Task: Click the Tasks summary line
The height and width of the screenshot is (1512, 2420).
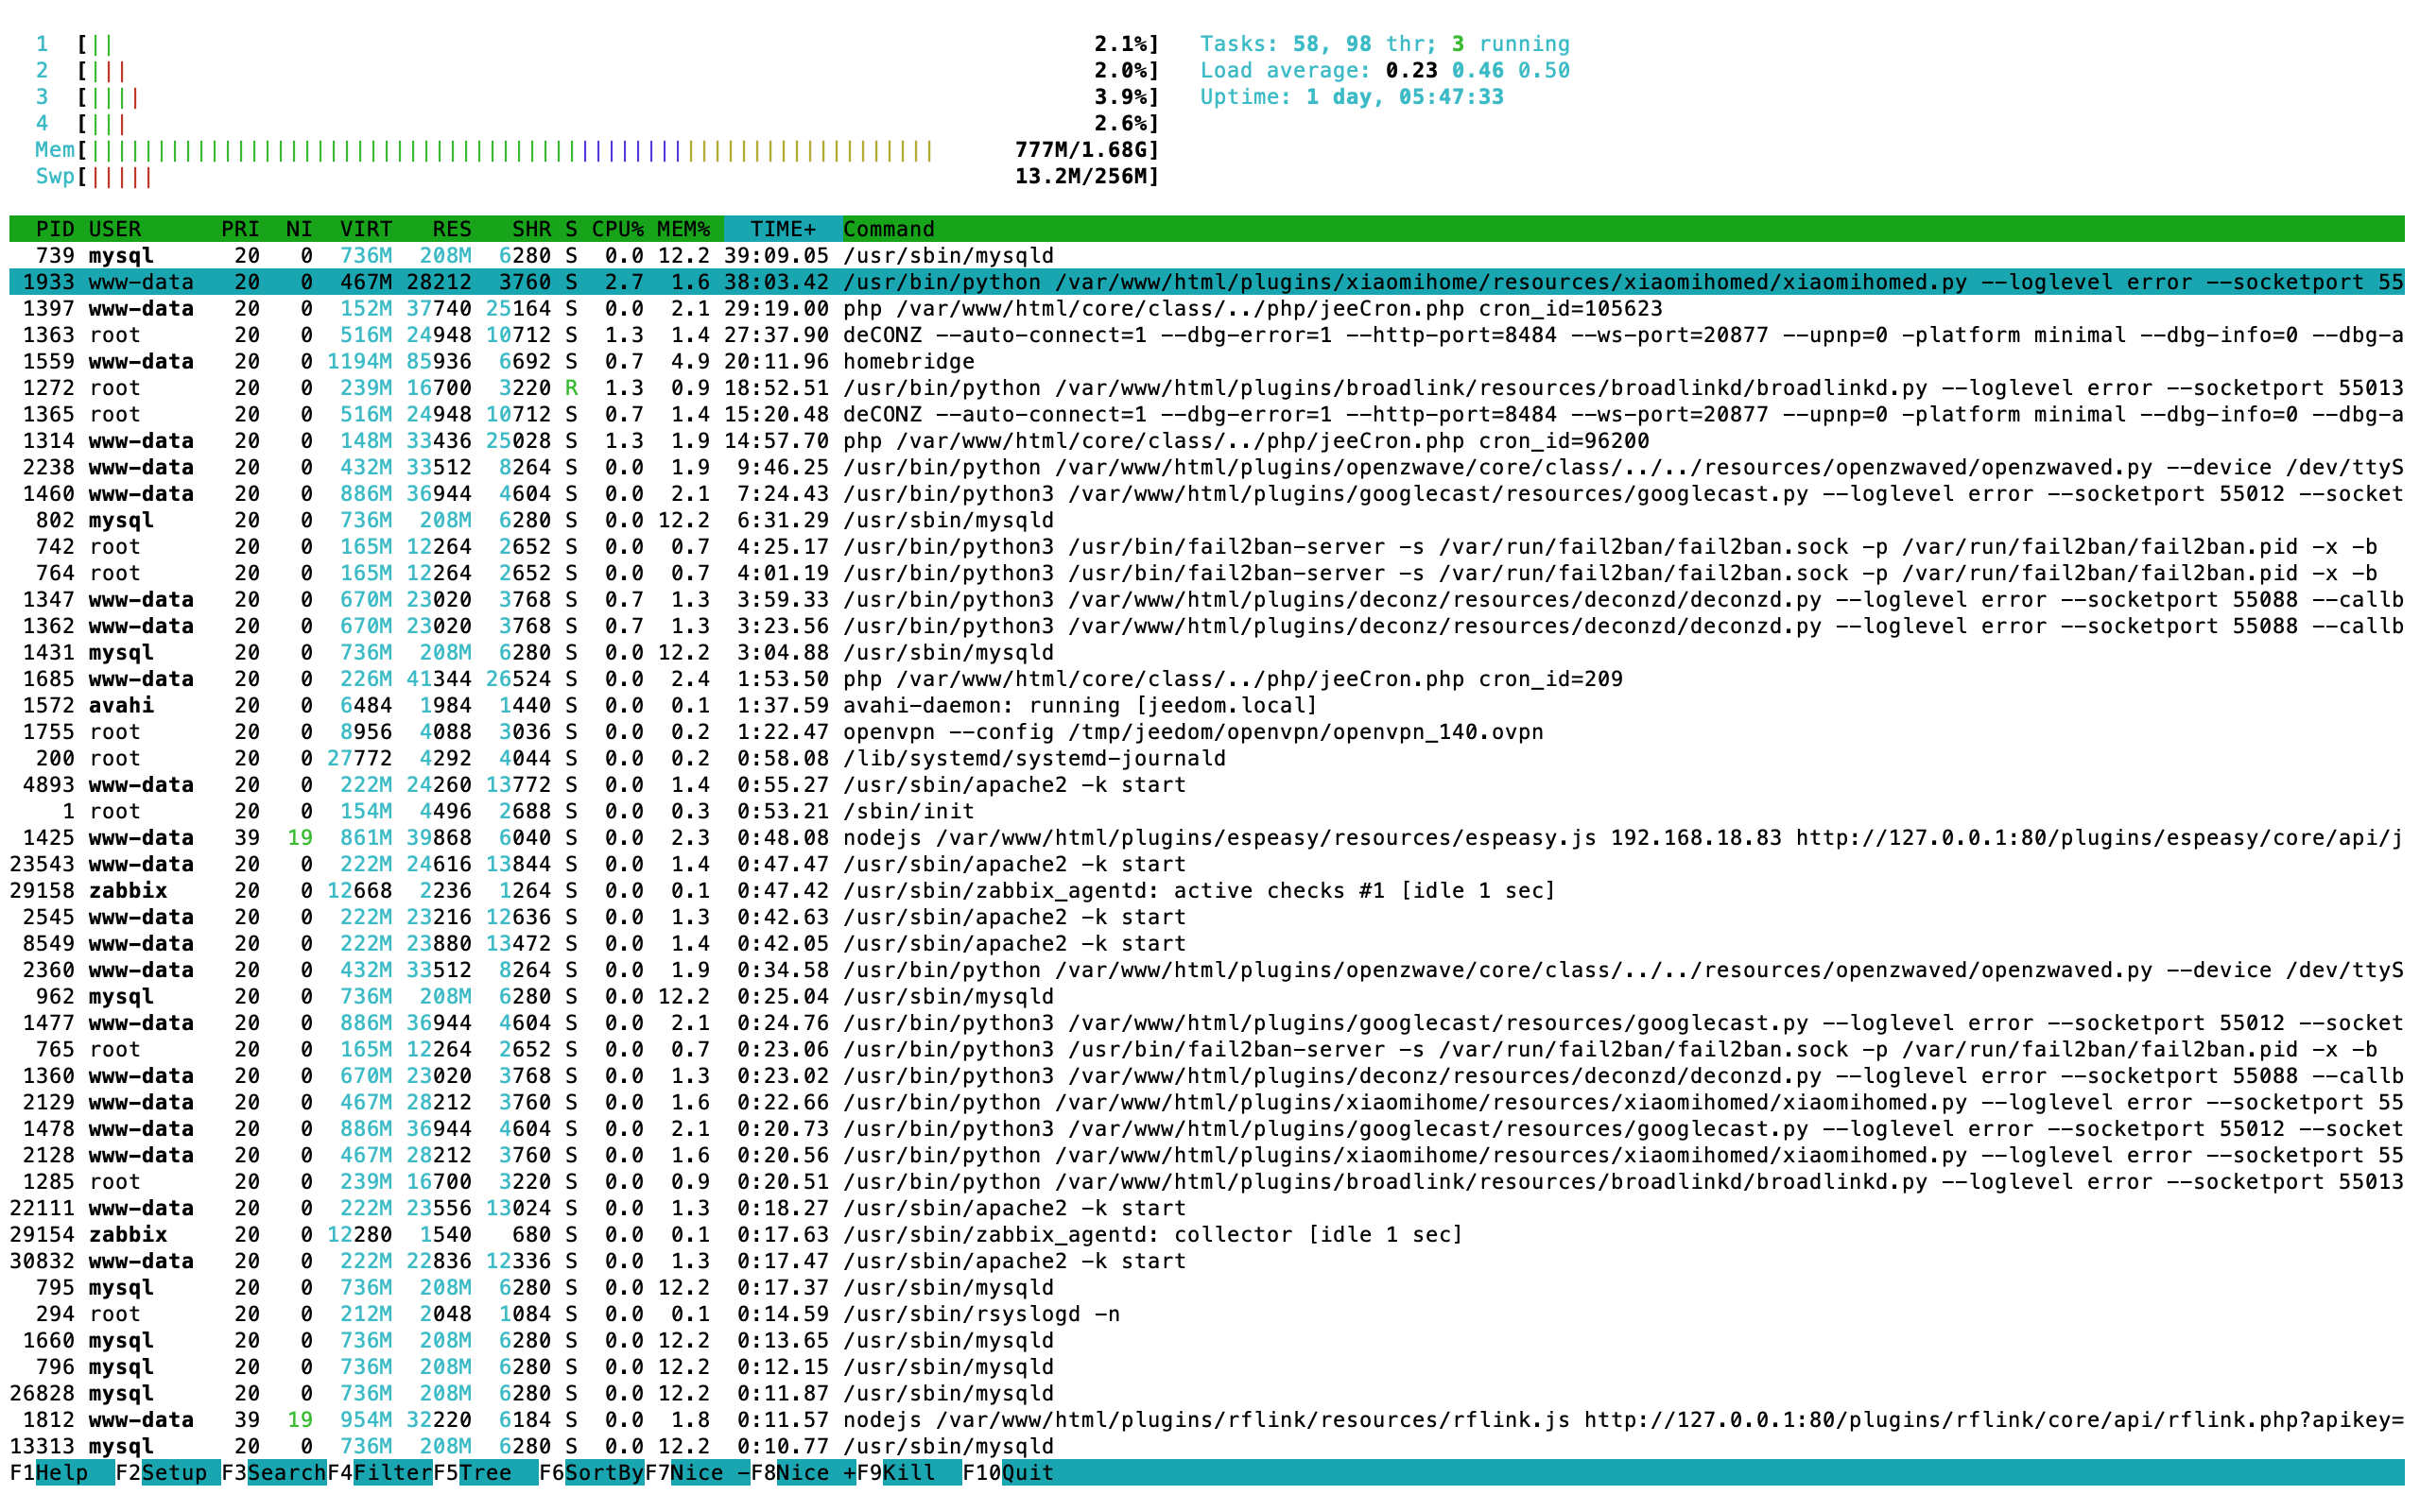Action: 1385,44
